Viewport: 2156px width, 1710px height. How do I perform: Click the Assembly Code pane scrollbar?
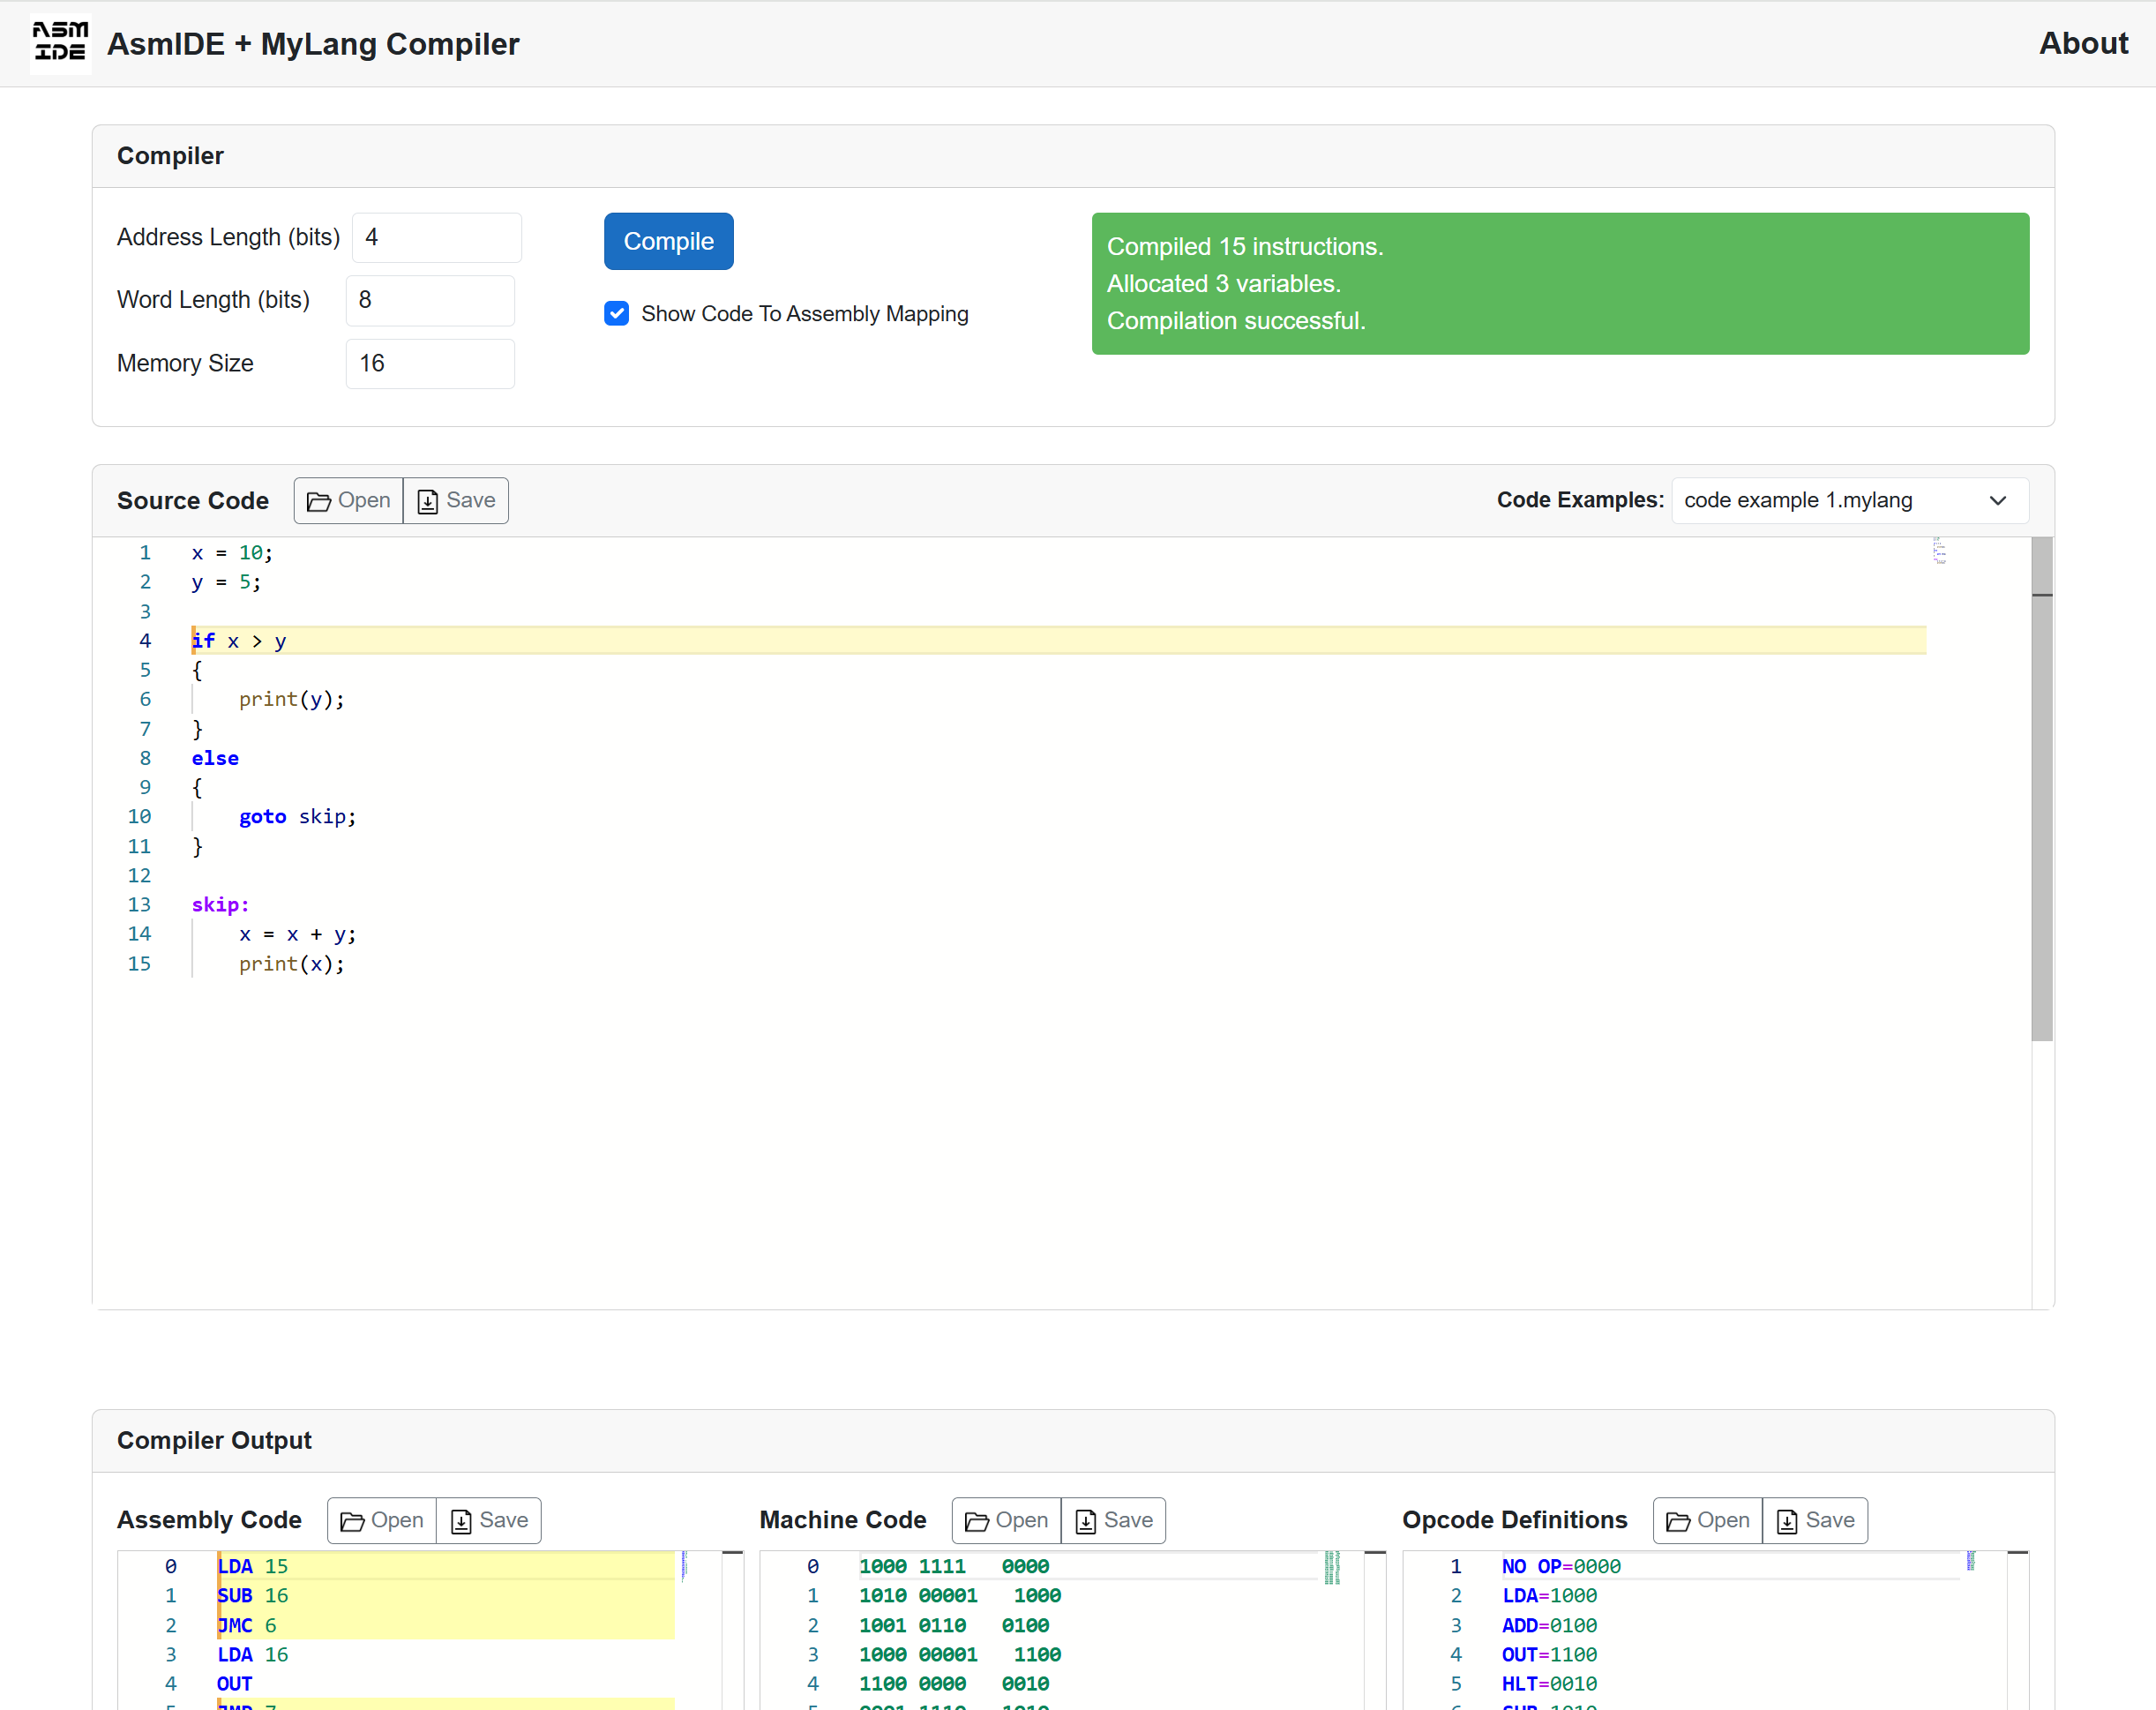pos(732,1630)
